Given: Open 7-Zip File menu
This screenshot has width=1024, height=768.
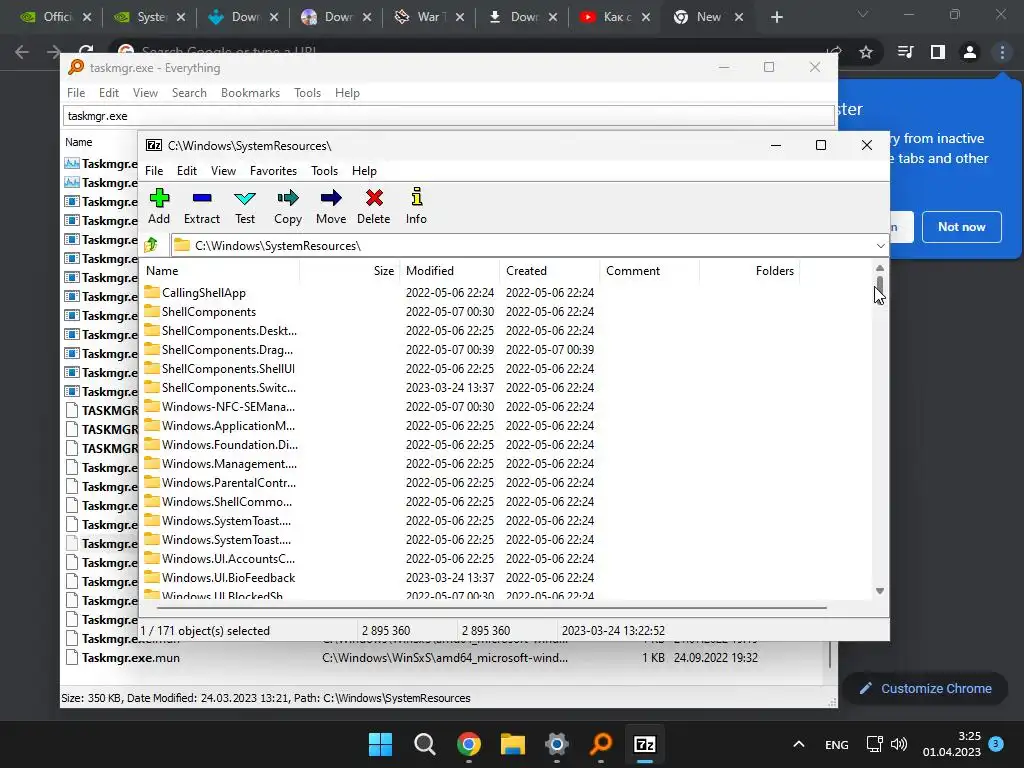Looking at the screenshot, I should [154, 170].
